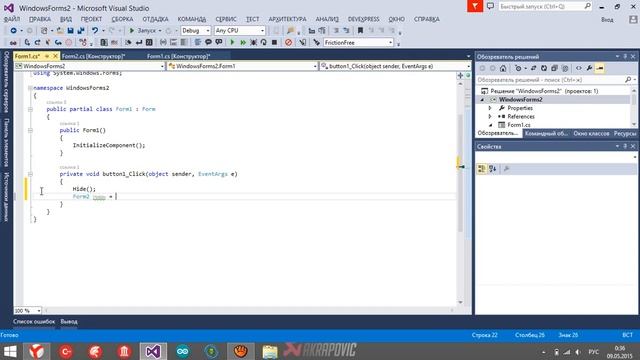
Task: Collapse the Form1.cs node in Solution Explorer
Action: pos(490,125)
